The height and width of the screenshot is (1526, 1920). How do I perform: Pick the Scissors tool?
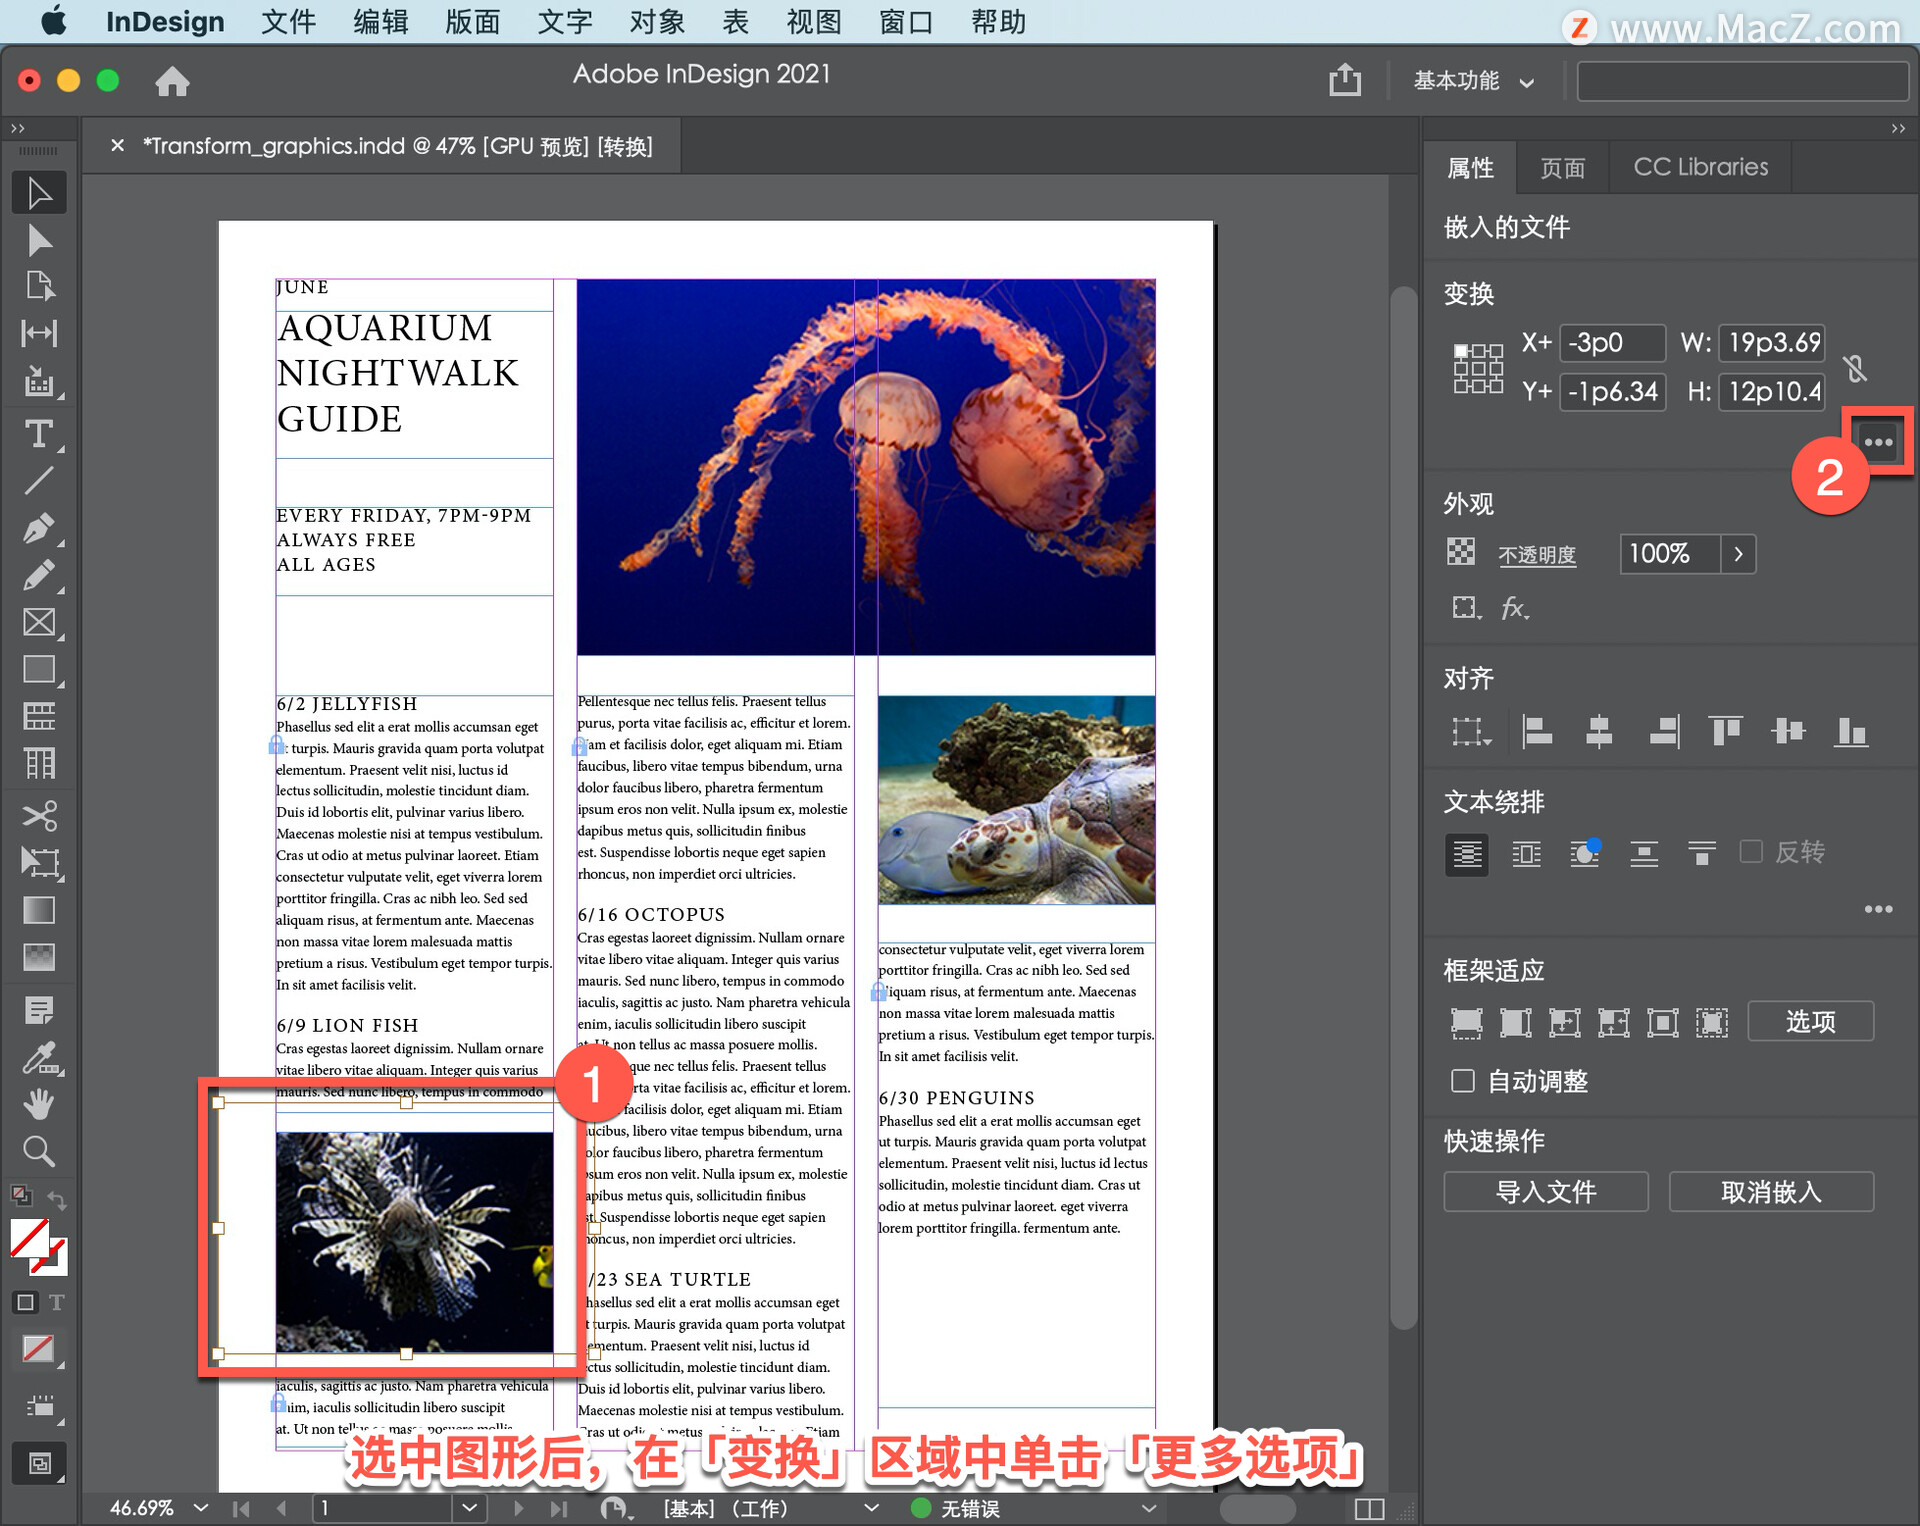point(38,815)
